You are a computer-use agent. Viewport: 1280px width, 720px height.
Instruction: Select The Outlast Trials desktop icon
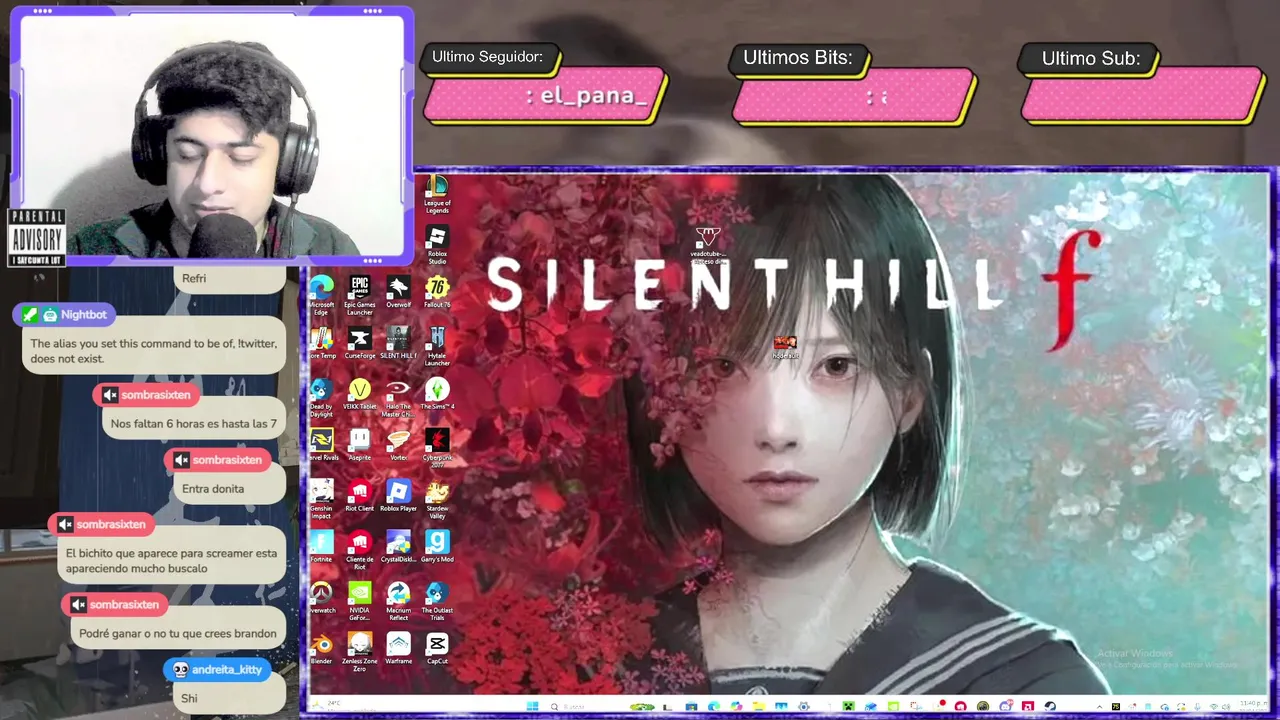coord(437,602)
